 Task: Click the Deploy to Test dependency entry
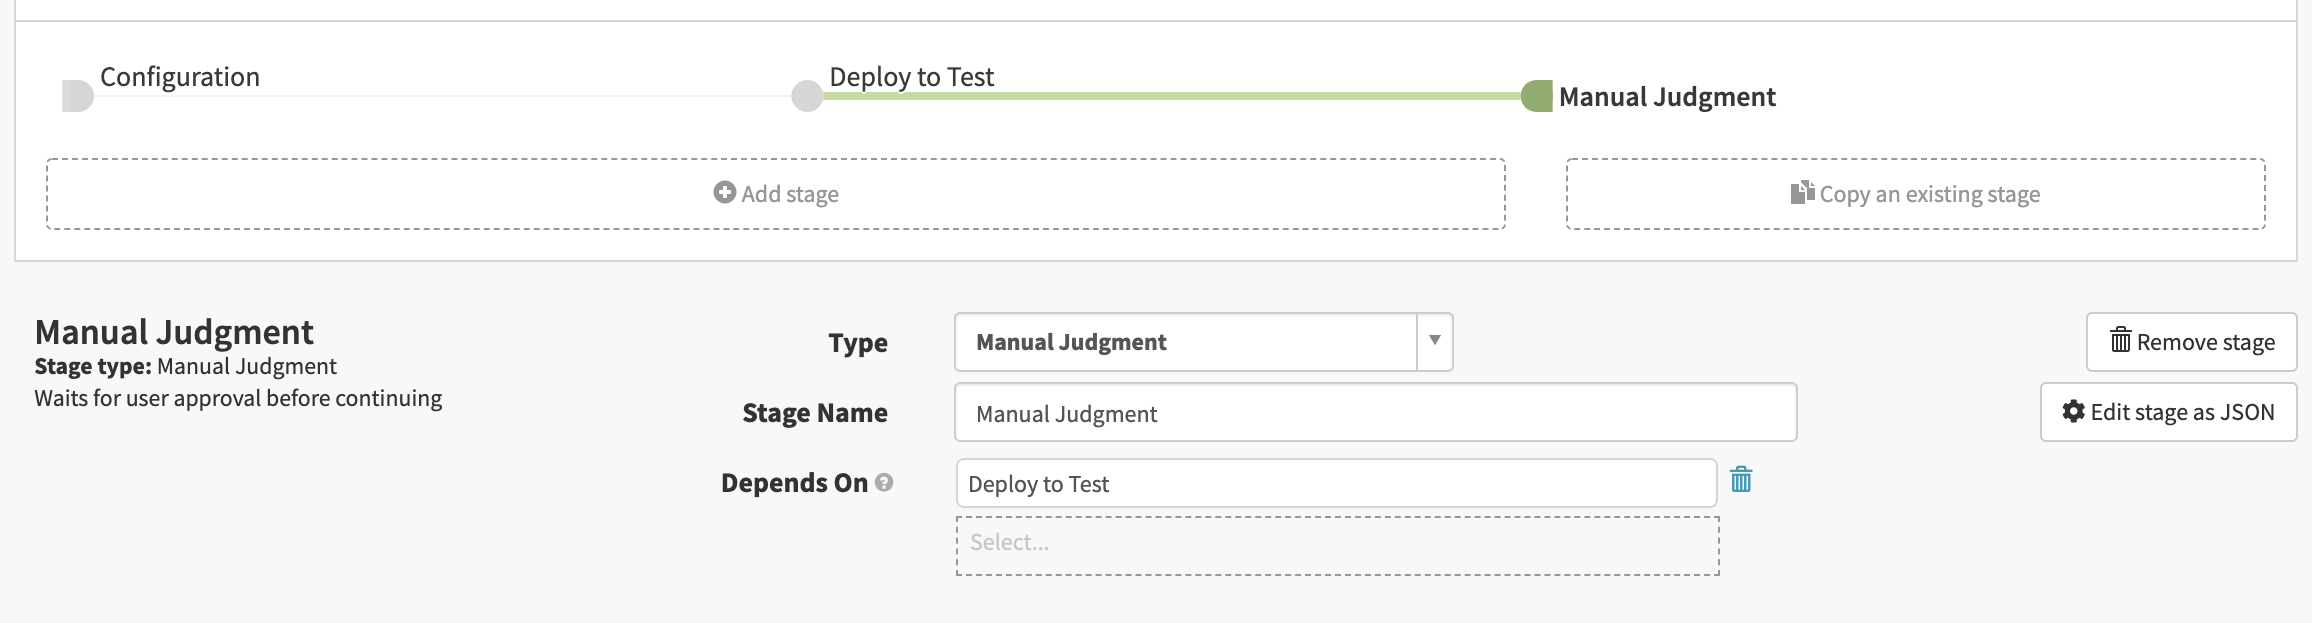coord(1336,484)
